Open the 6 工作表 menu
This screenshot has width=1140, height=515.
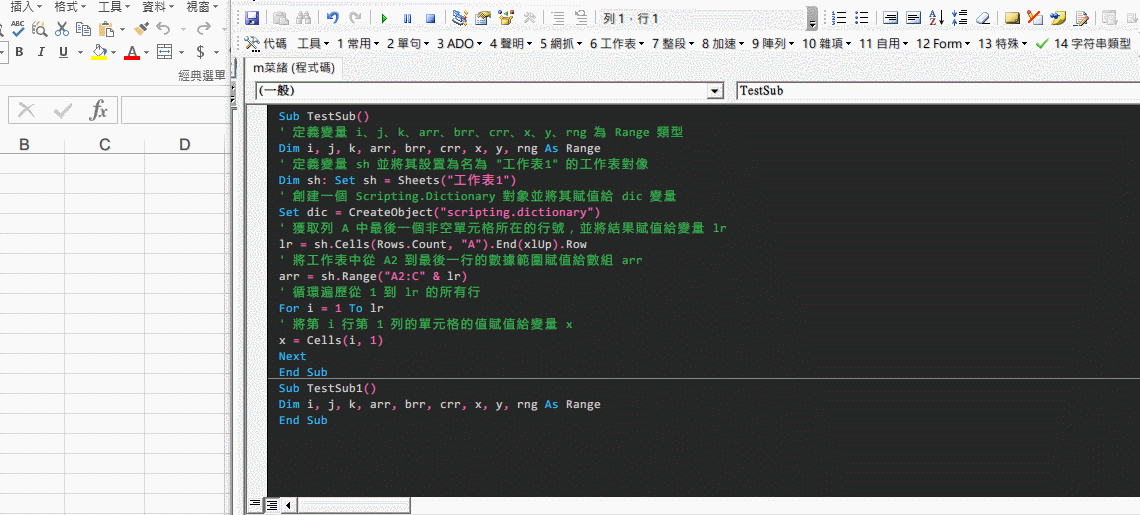coord(617,44)
